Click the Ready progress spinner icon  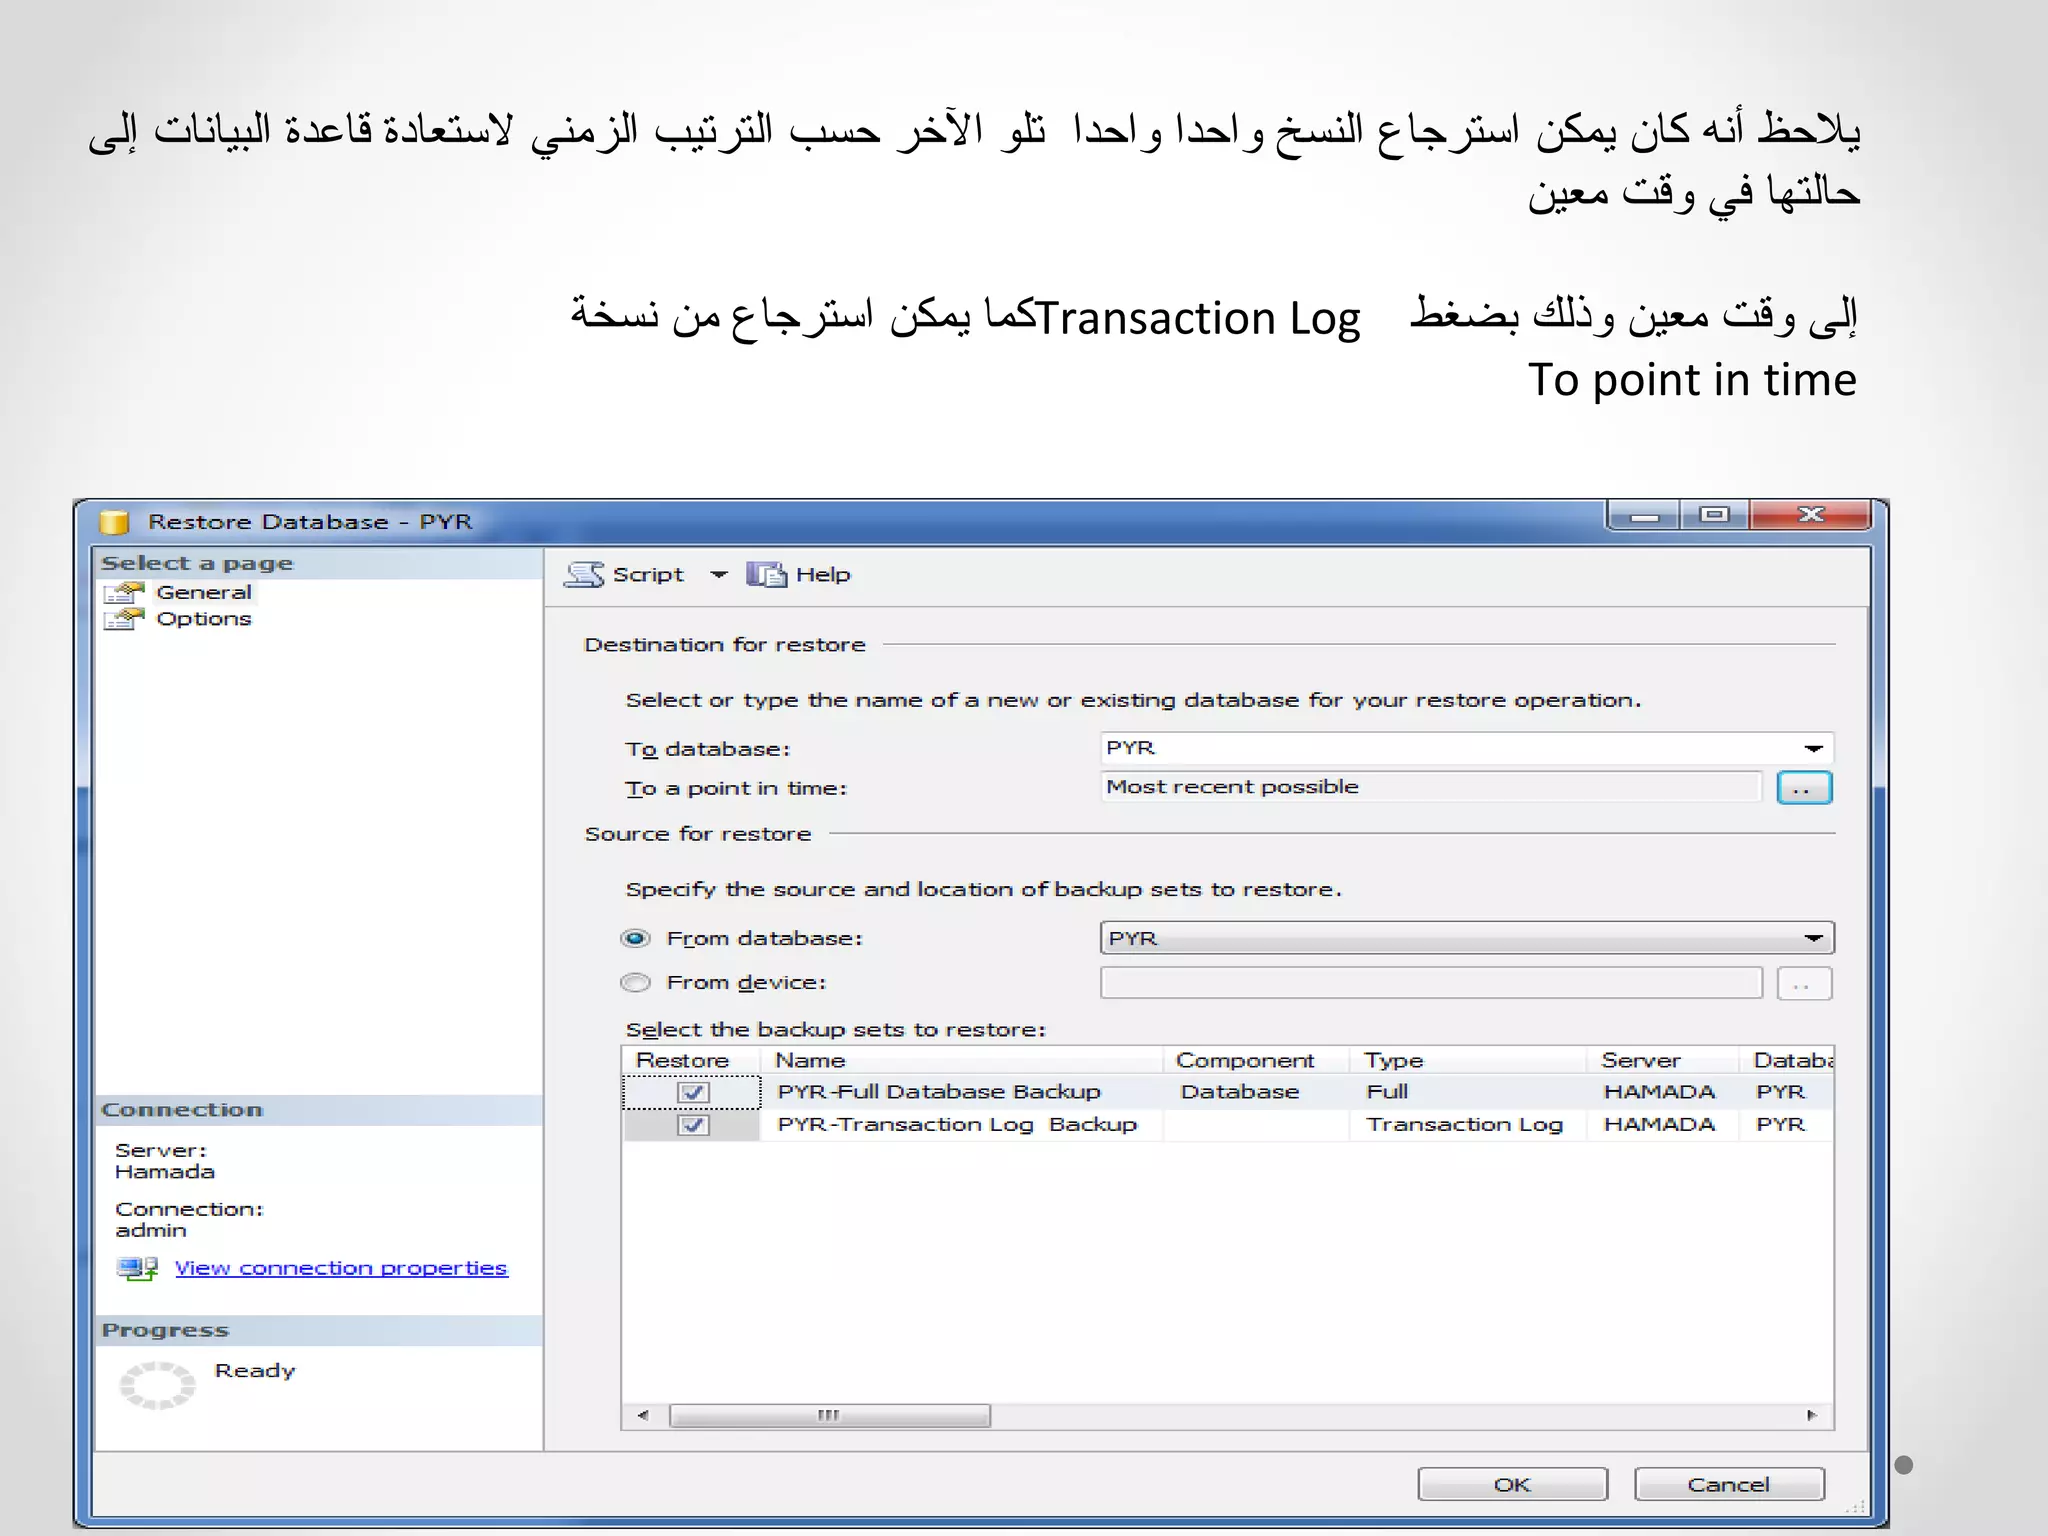(157, 1385)
